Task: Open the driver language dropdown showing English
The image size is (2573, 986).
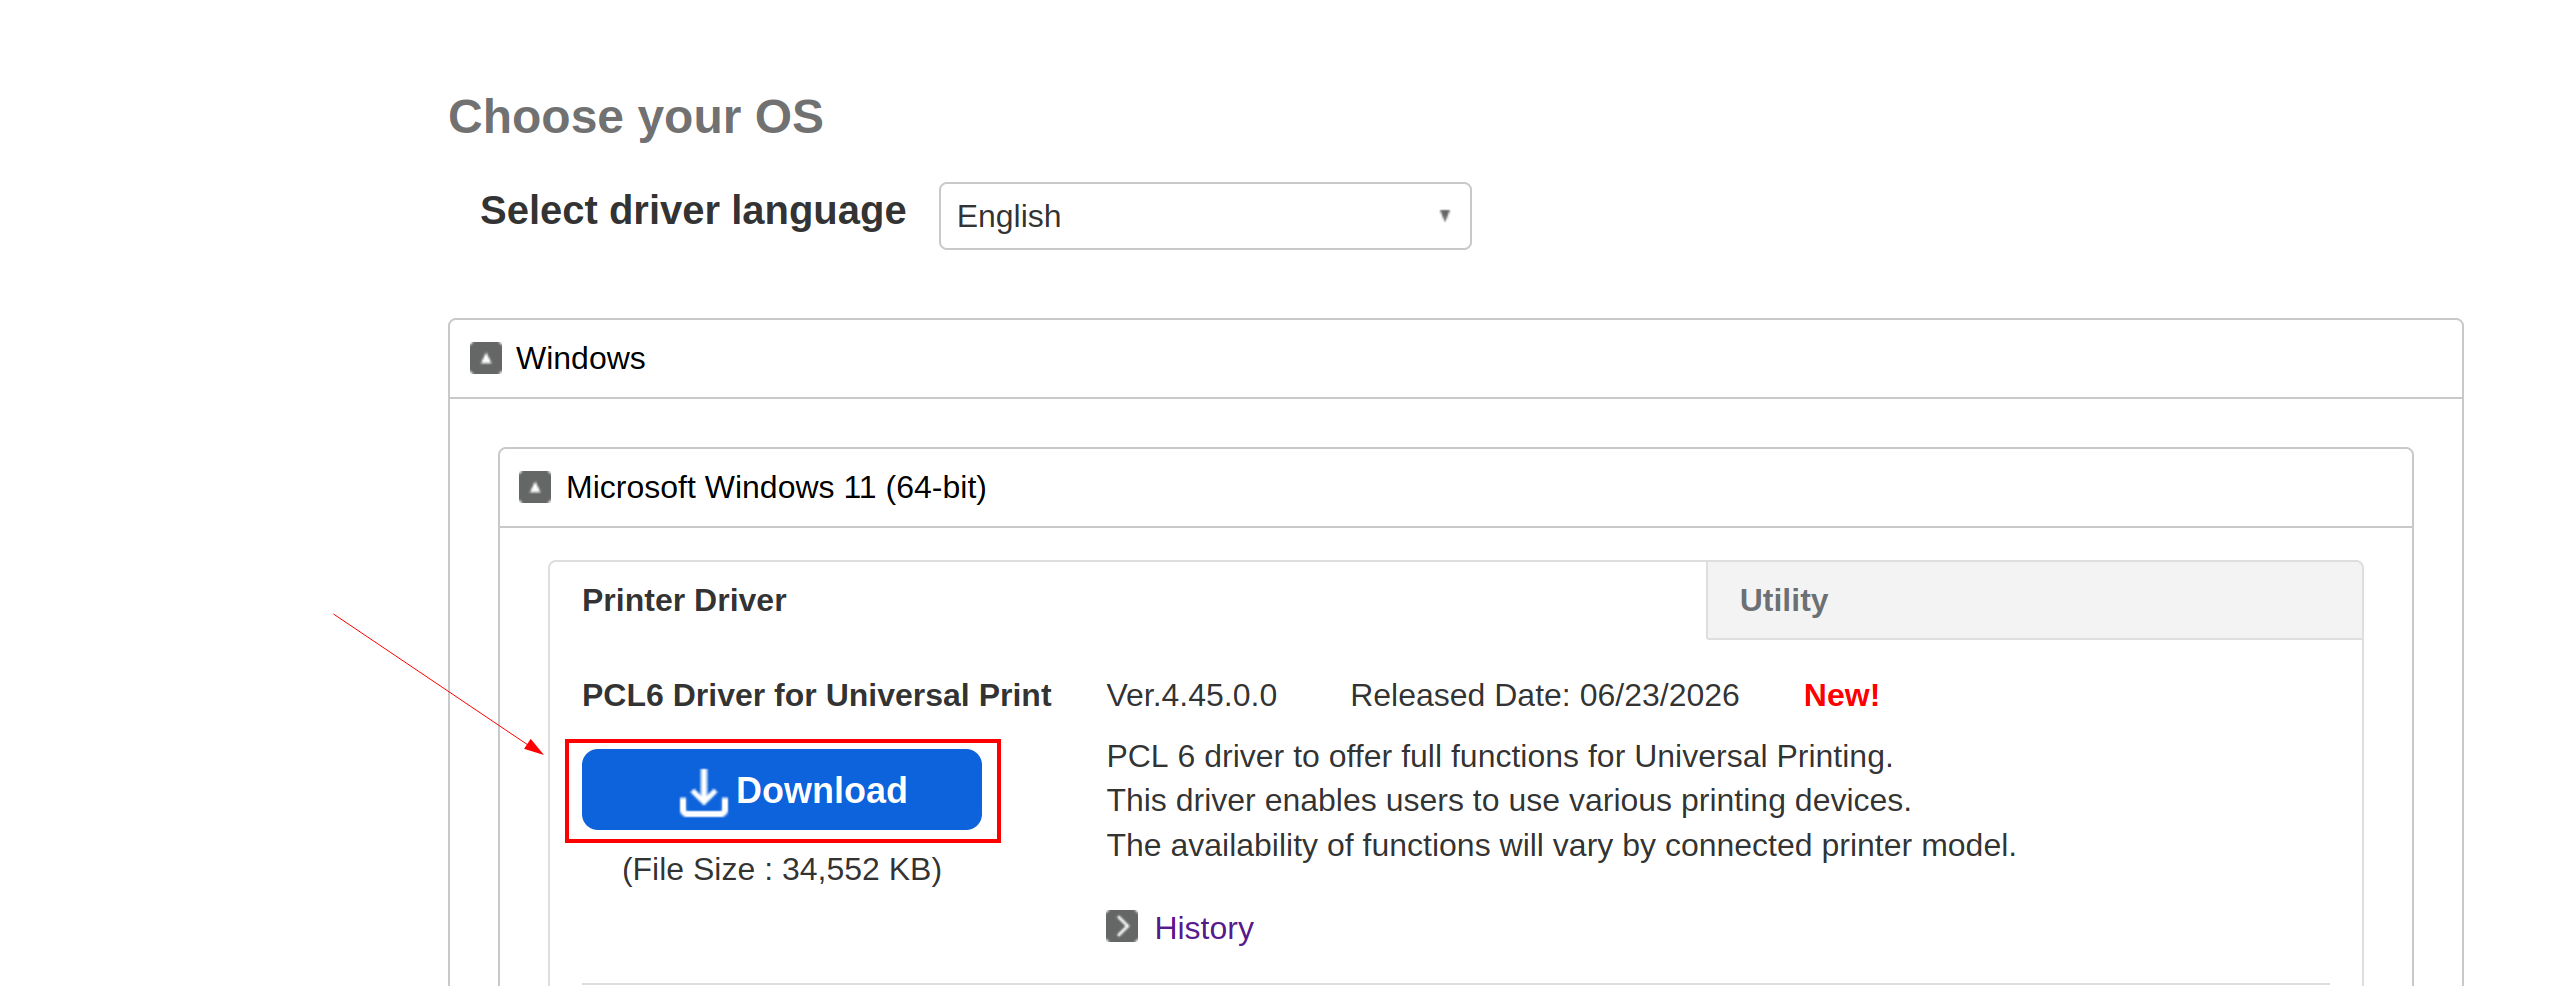Action: [x=1204, y=216]
